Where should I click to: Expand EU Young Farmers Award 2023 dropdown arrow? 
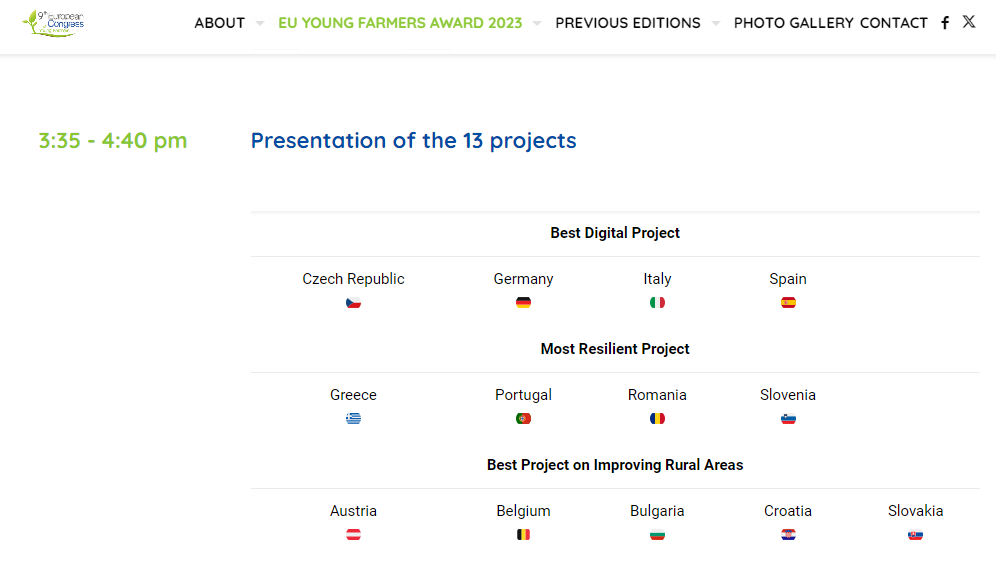point(537,23)
